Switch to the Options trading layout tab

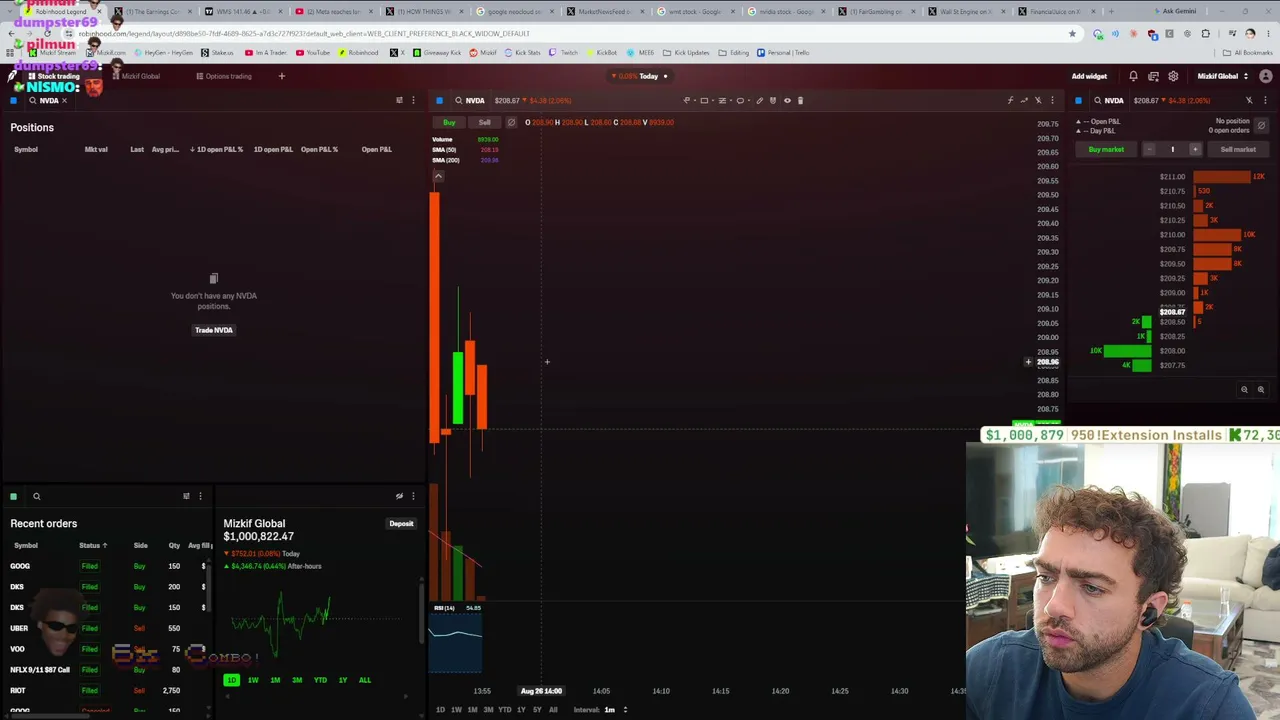point(224,76)
